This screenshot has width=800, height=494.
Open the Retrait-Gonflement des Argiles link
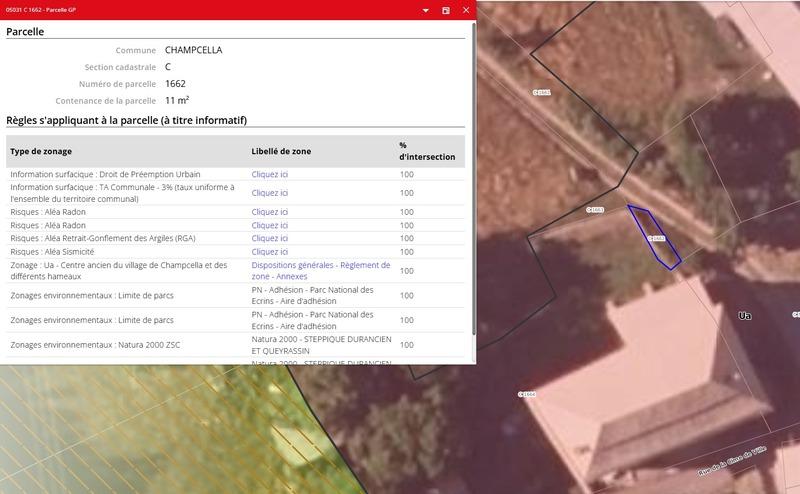click(269, 238)
